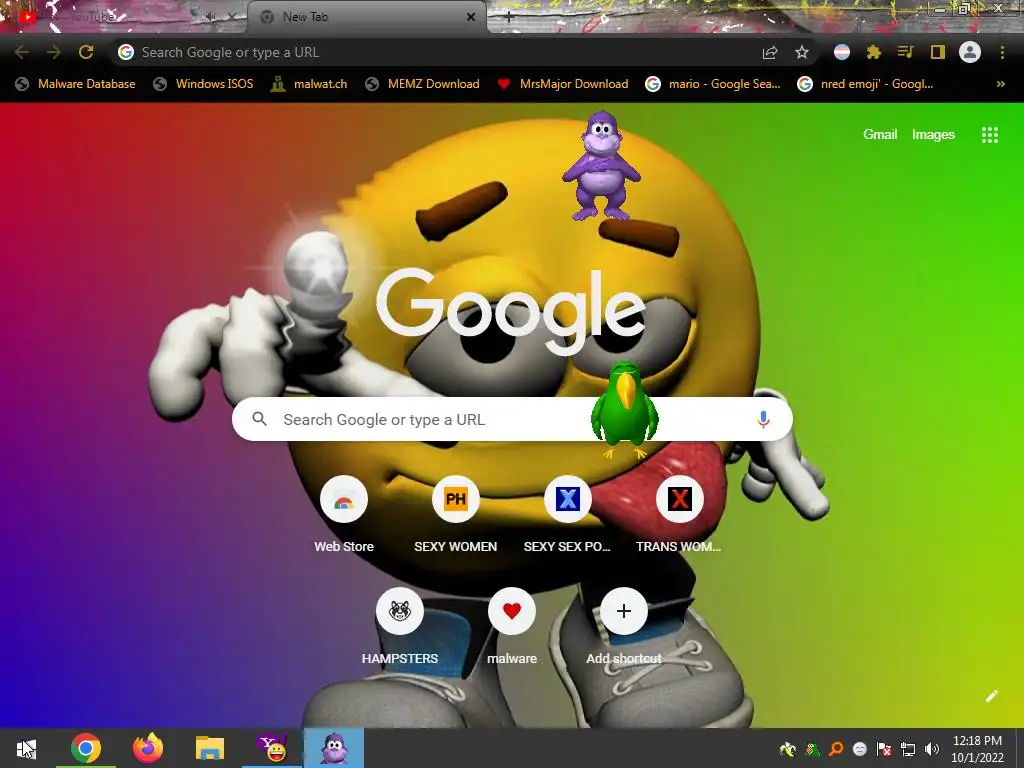Screen dimensions: 1024x768
Task: Click the magnifier icon in the search box
Action: (x=259, y=419)
